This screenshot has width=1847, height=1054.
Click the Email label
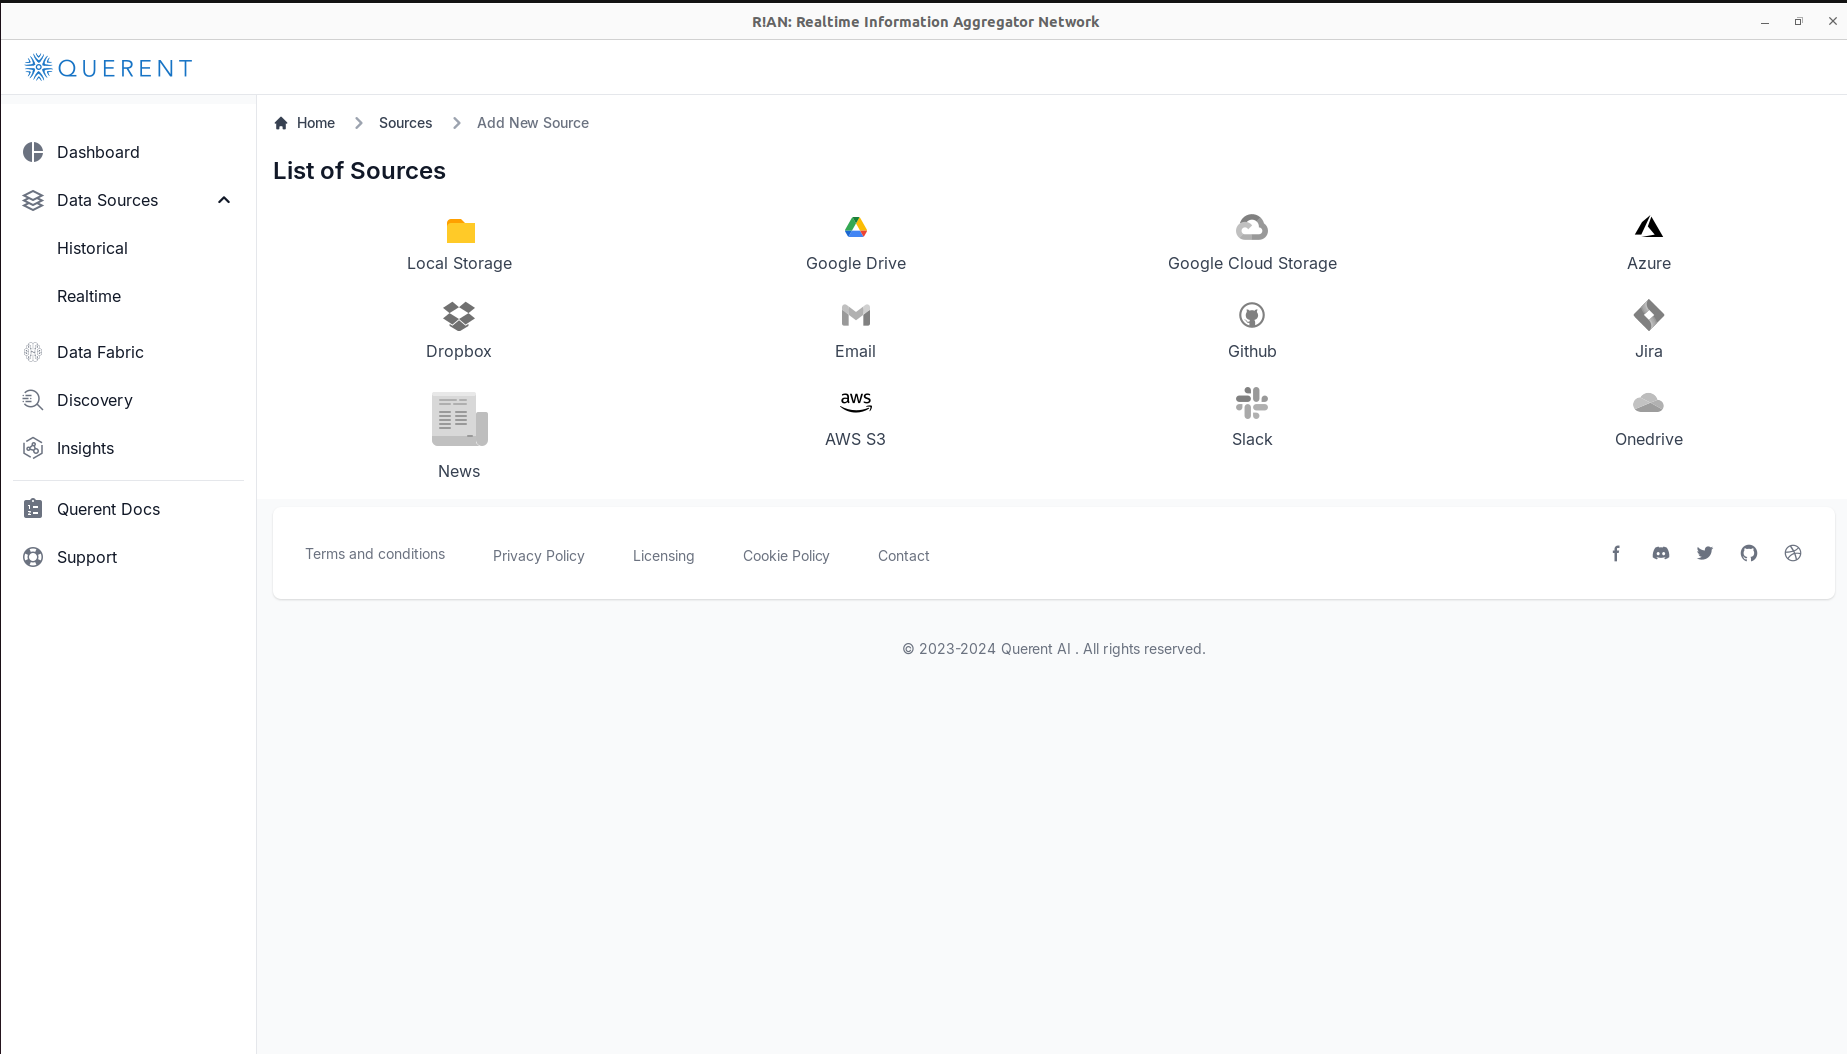coord(855,351)
